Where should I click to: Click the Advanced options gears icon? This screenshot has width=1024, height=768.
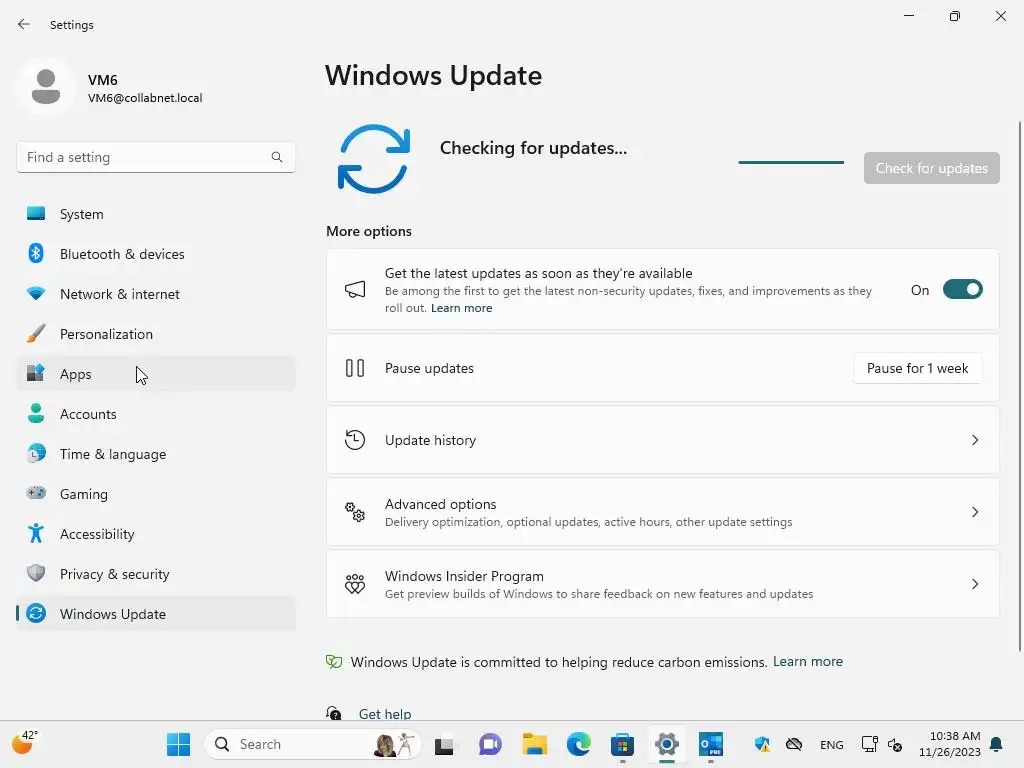[355, 512]
